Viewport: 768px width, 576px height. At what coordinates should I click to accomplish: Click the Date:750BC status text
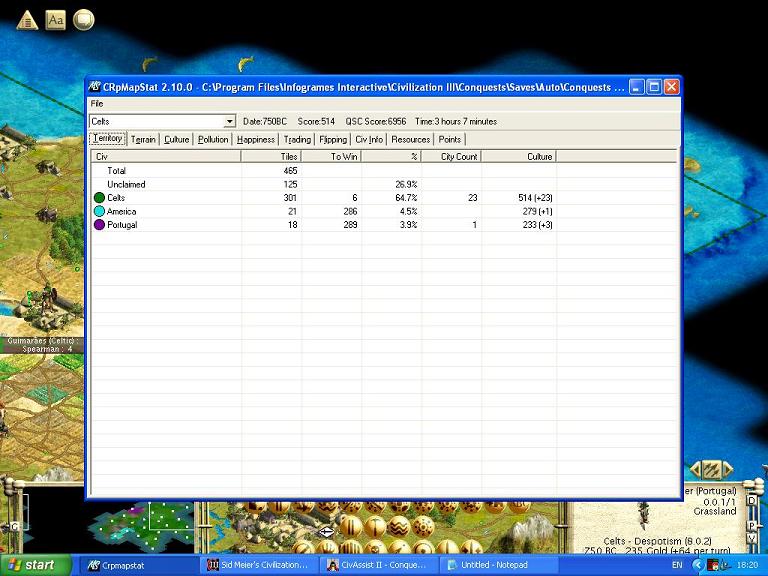[264, 121]
